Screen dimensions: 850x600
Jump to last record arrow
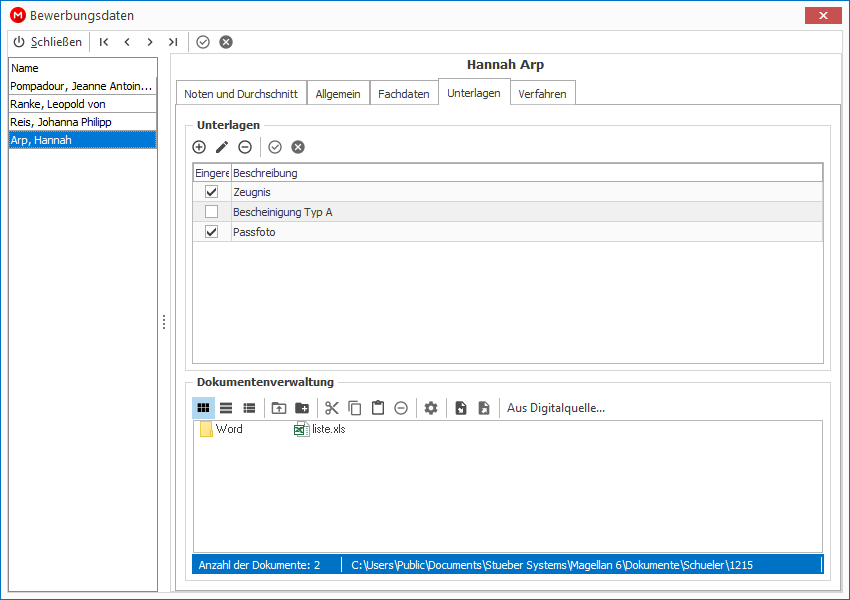pyautogui.click(x=173, y=42)
